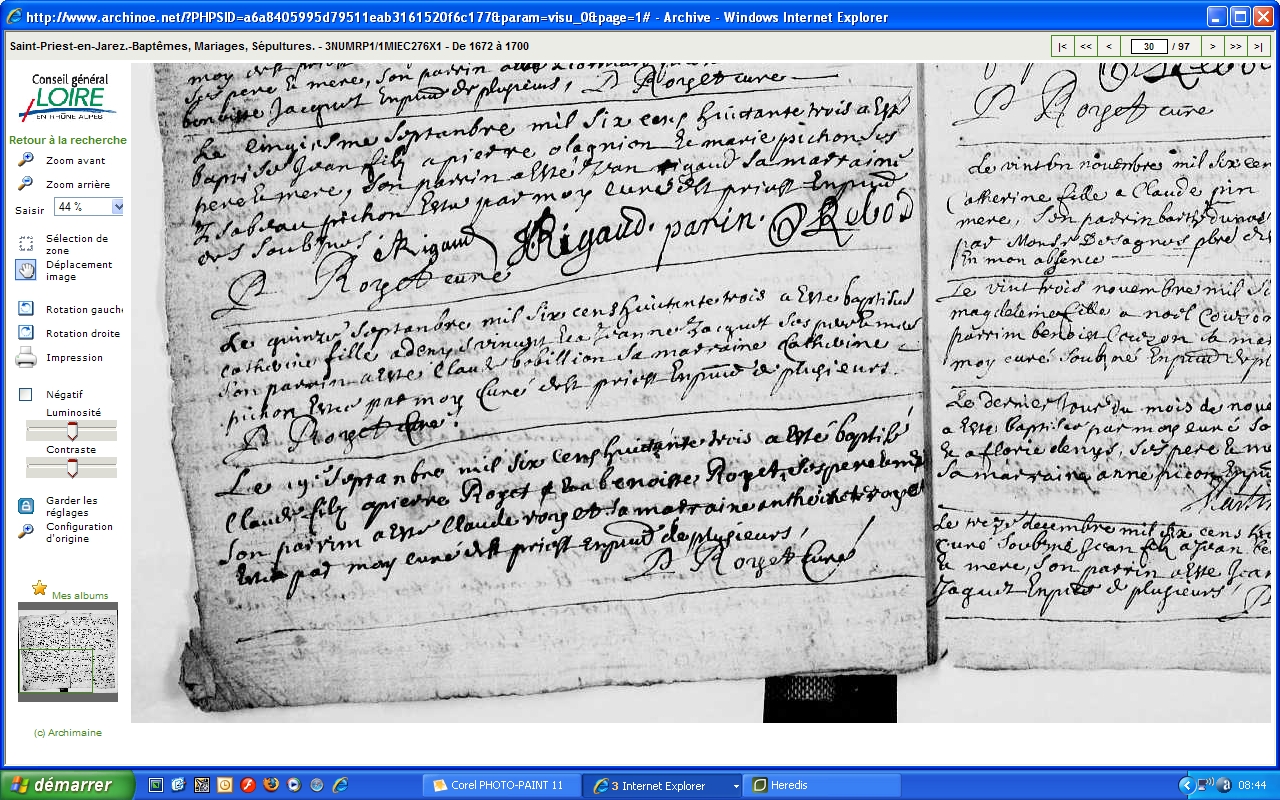The image size is (1280, 800).
Task: Reset view with Configuration d'origine icon
Action: pyautogui.click(x=26, y=531)
